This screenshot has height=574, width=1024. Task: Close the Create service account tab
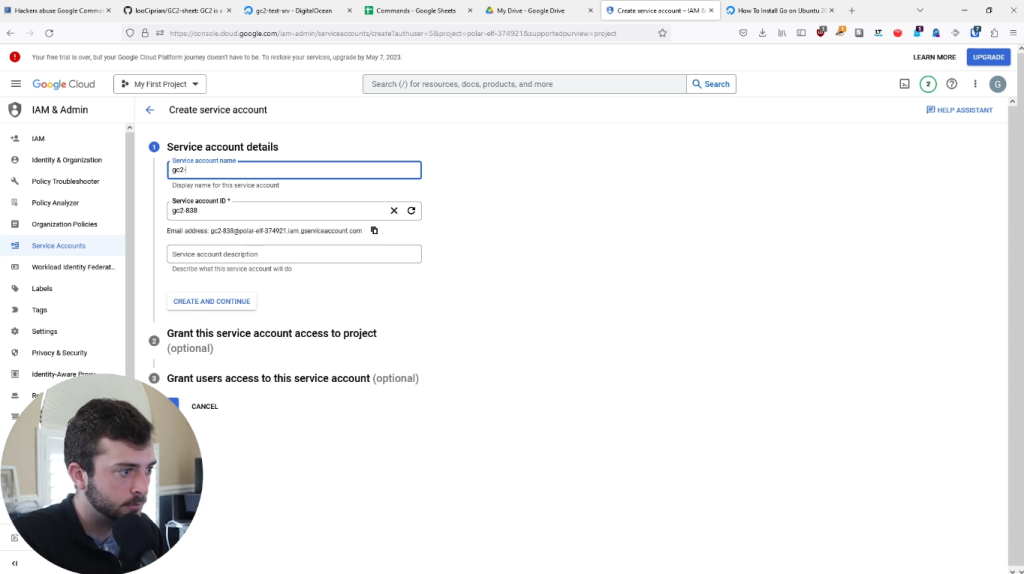pos(711,10)
